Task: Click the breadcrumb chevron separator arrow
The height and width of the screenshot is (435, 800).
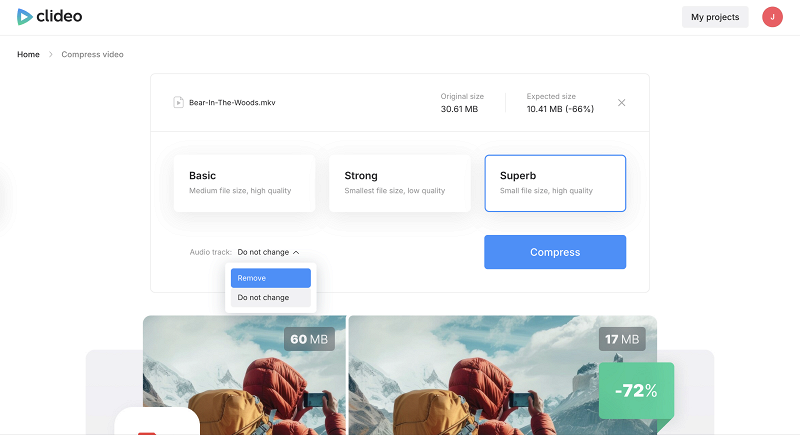Action: tap(51, 55)
